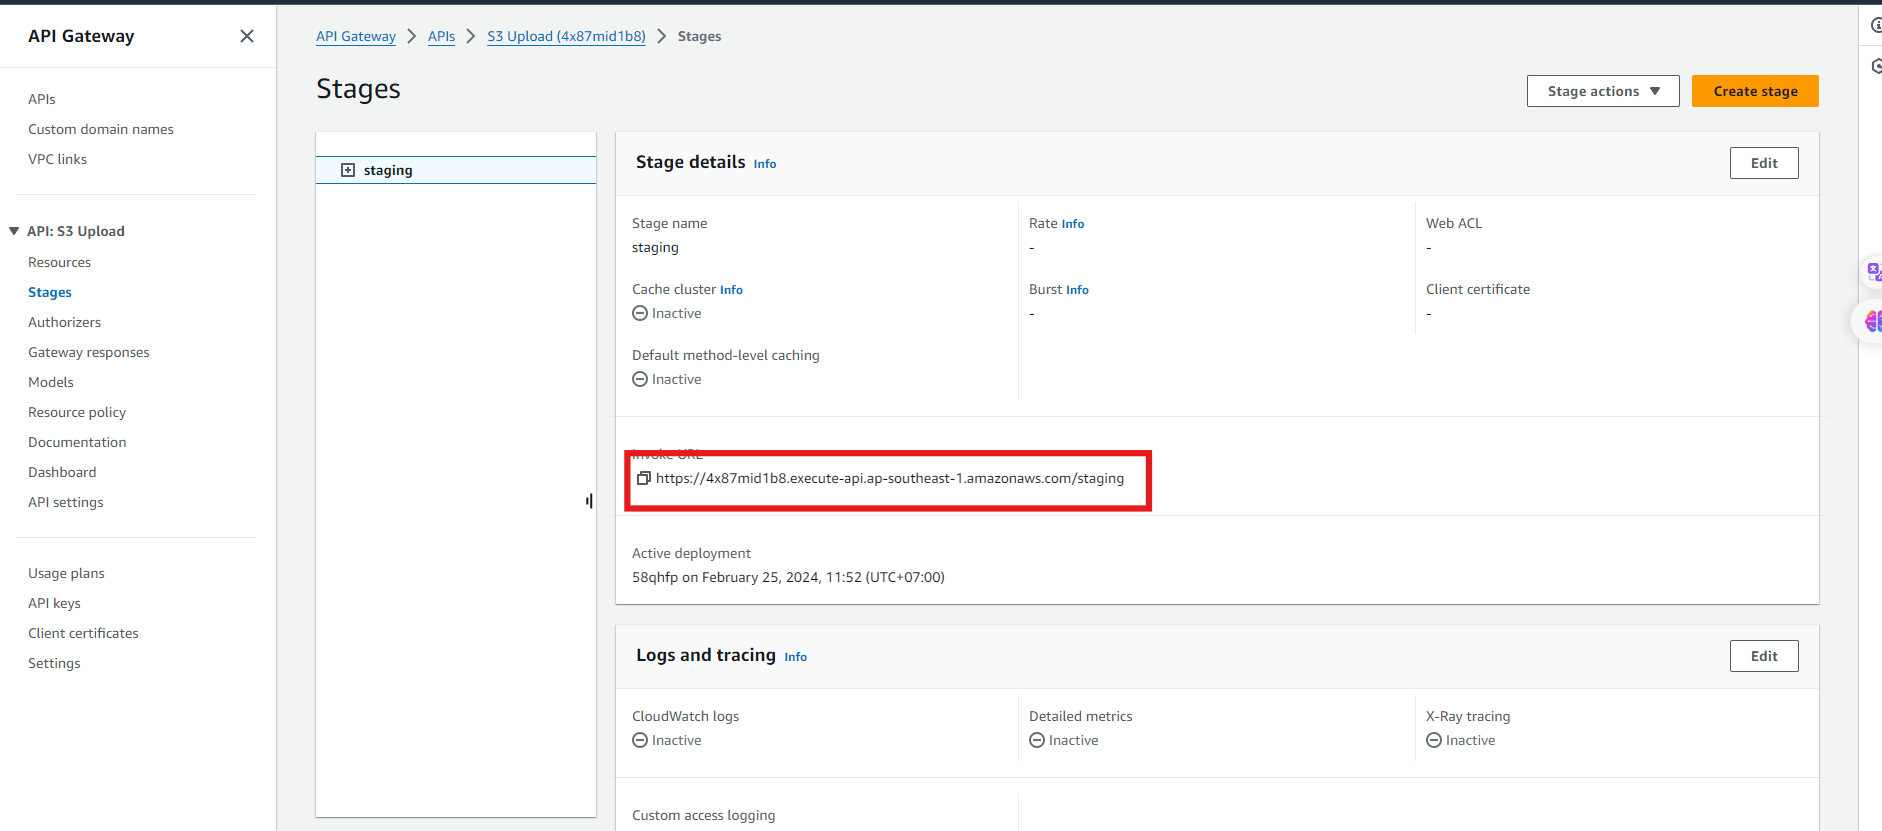1882x831 pixels.
Task: Select APIs in the sidebar
Action: tap(42, 99)
